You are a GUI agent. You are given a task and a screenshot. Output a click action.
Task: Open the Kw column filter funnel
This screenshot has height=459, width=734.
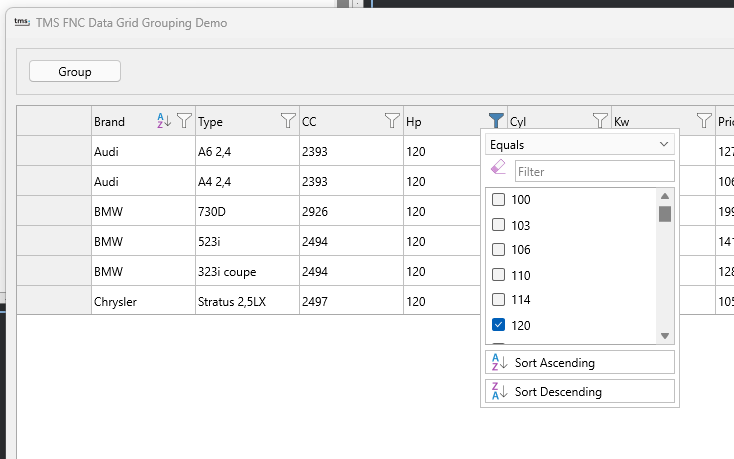(704, 121)
